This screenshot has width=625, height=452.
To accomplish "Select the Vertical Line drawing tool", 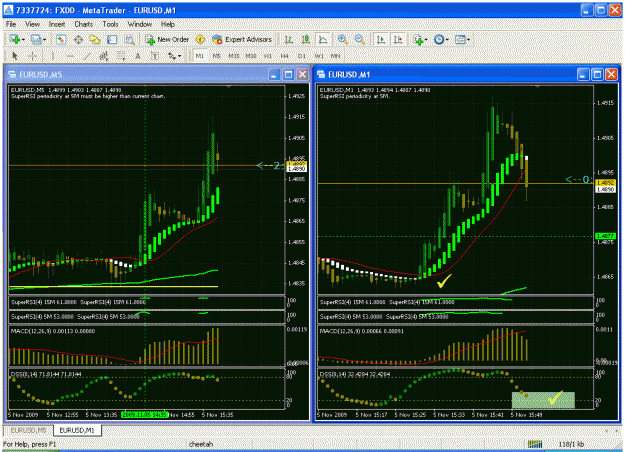I will point(53,56).
